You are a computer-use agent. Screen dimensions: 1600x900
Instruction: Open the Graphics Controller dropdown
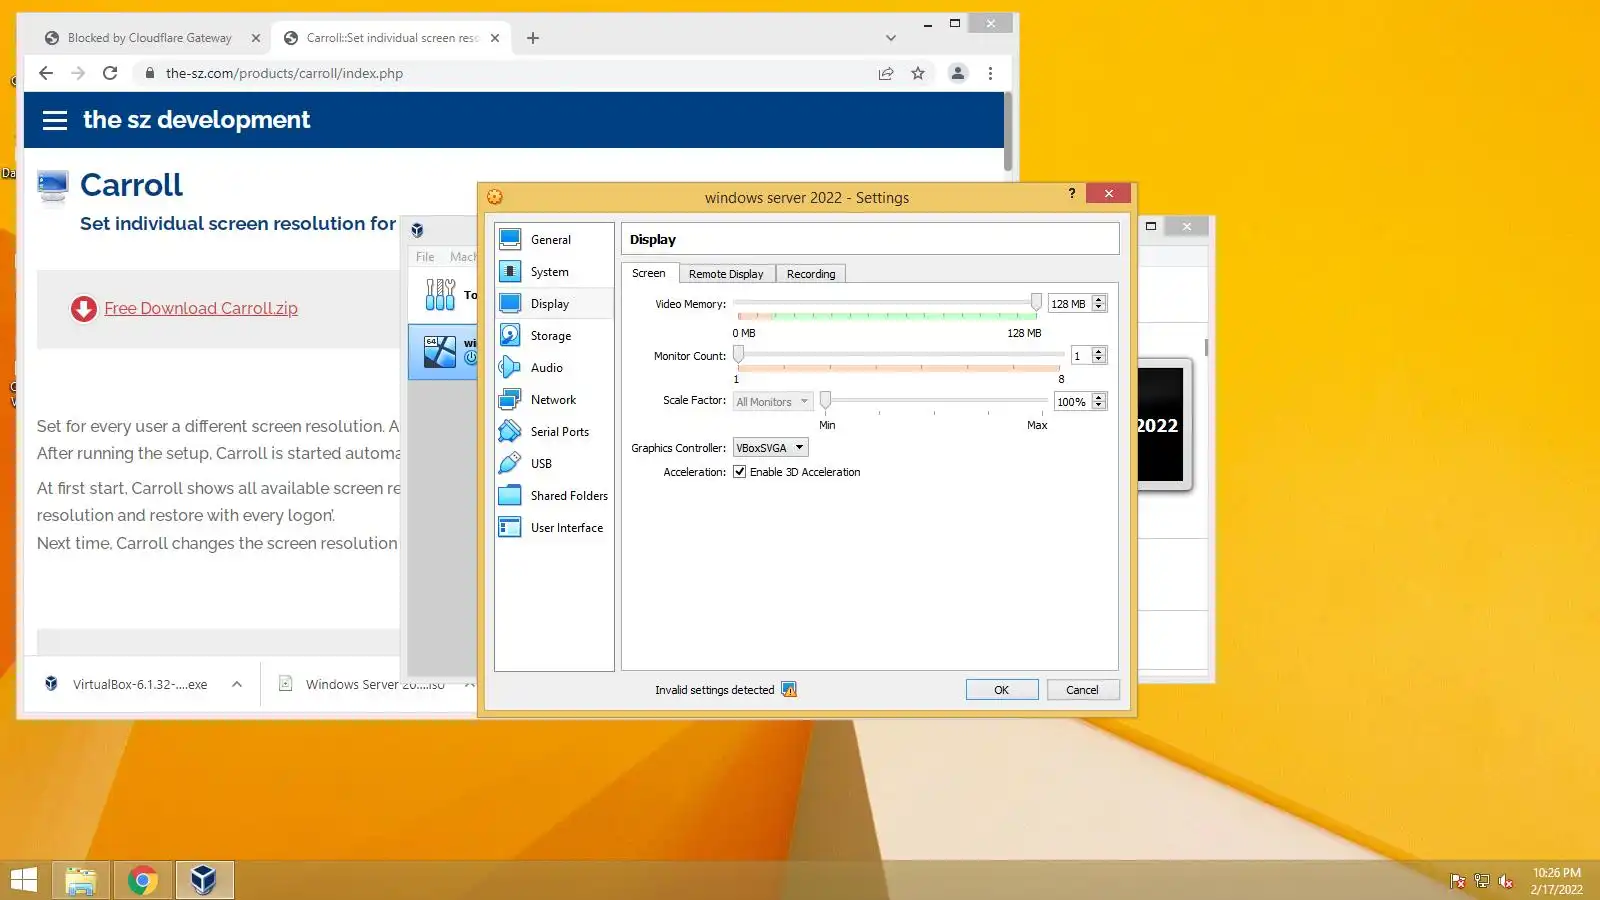(770, 448)
